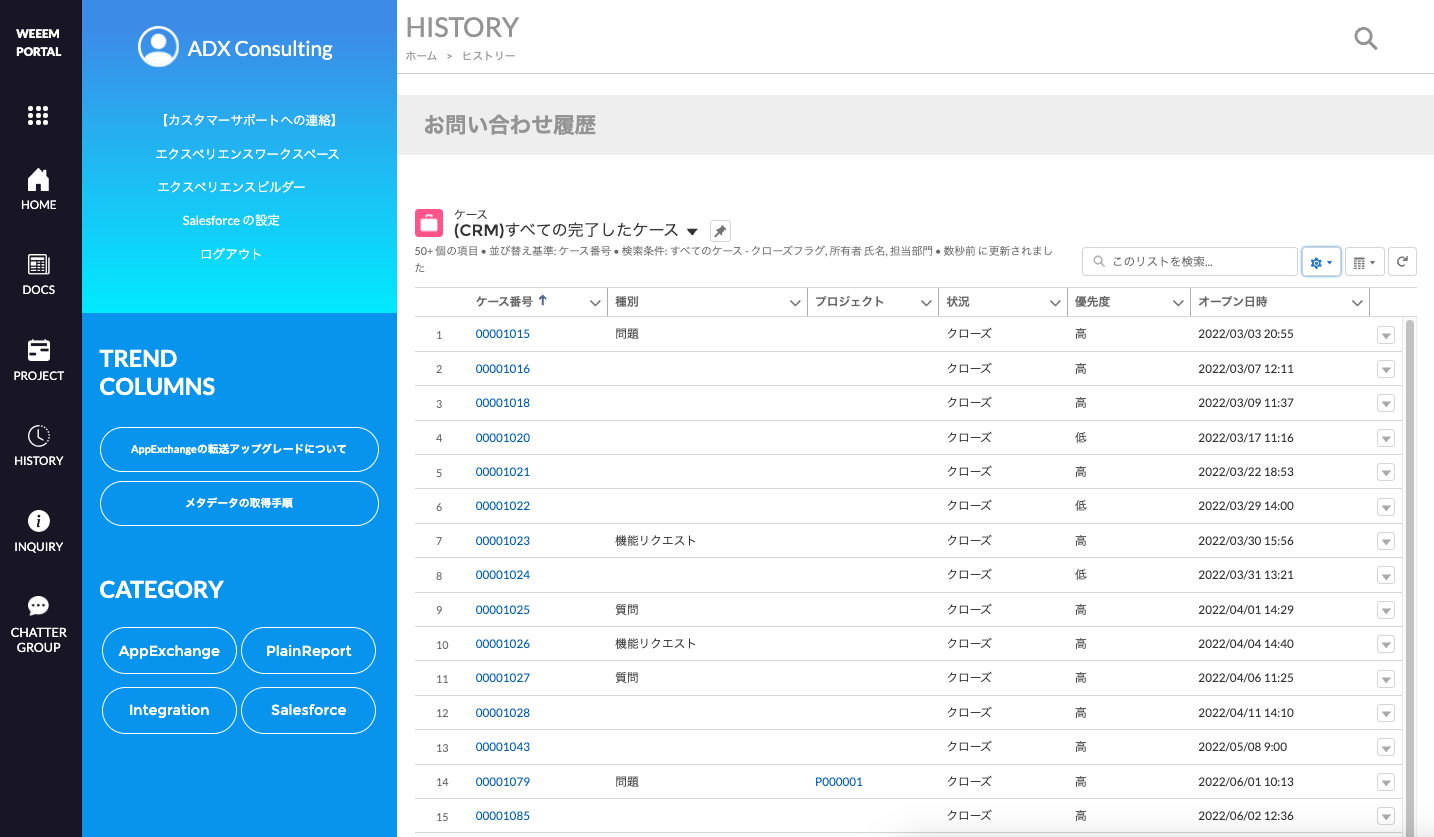Viewport: 1434px width, 837px height.
Task: Refresh the case list
Action: [1402, 261]
